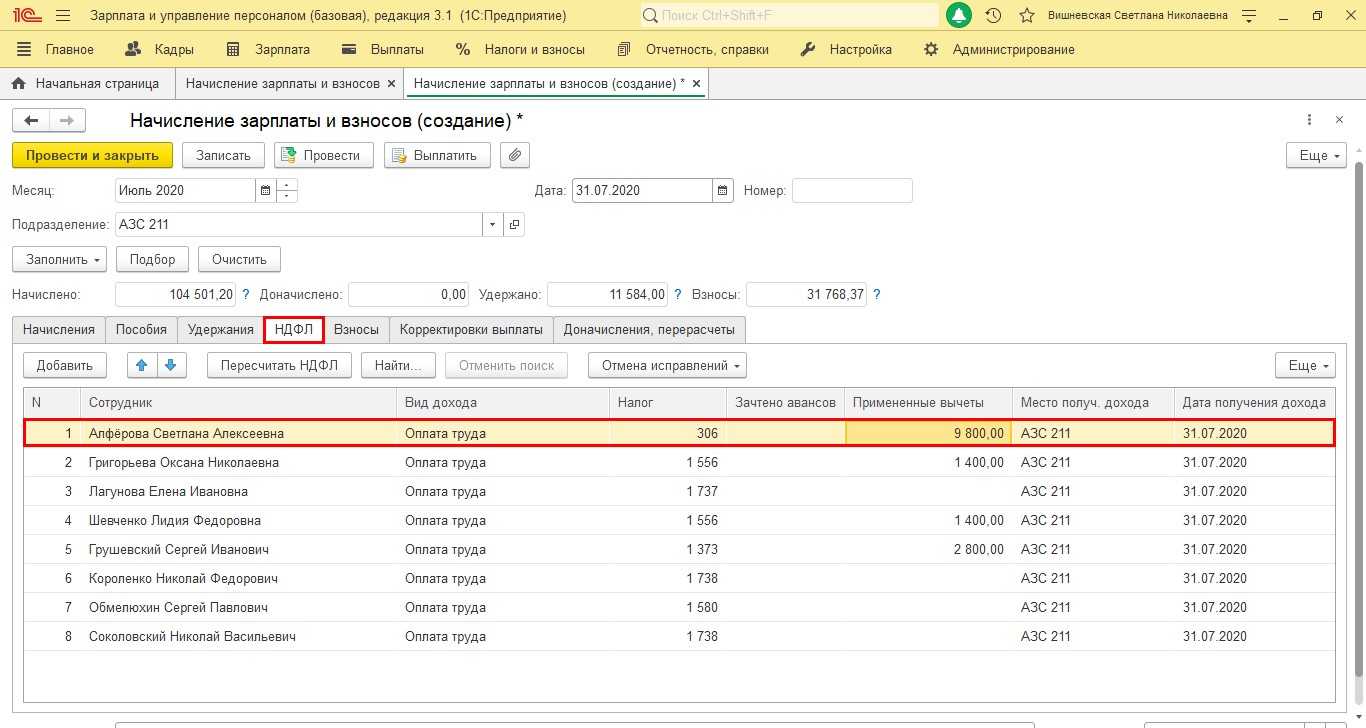
Task: Expand the top Еще menu near Выплатить row
Action: click(x=1316, y=155)
